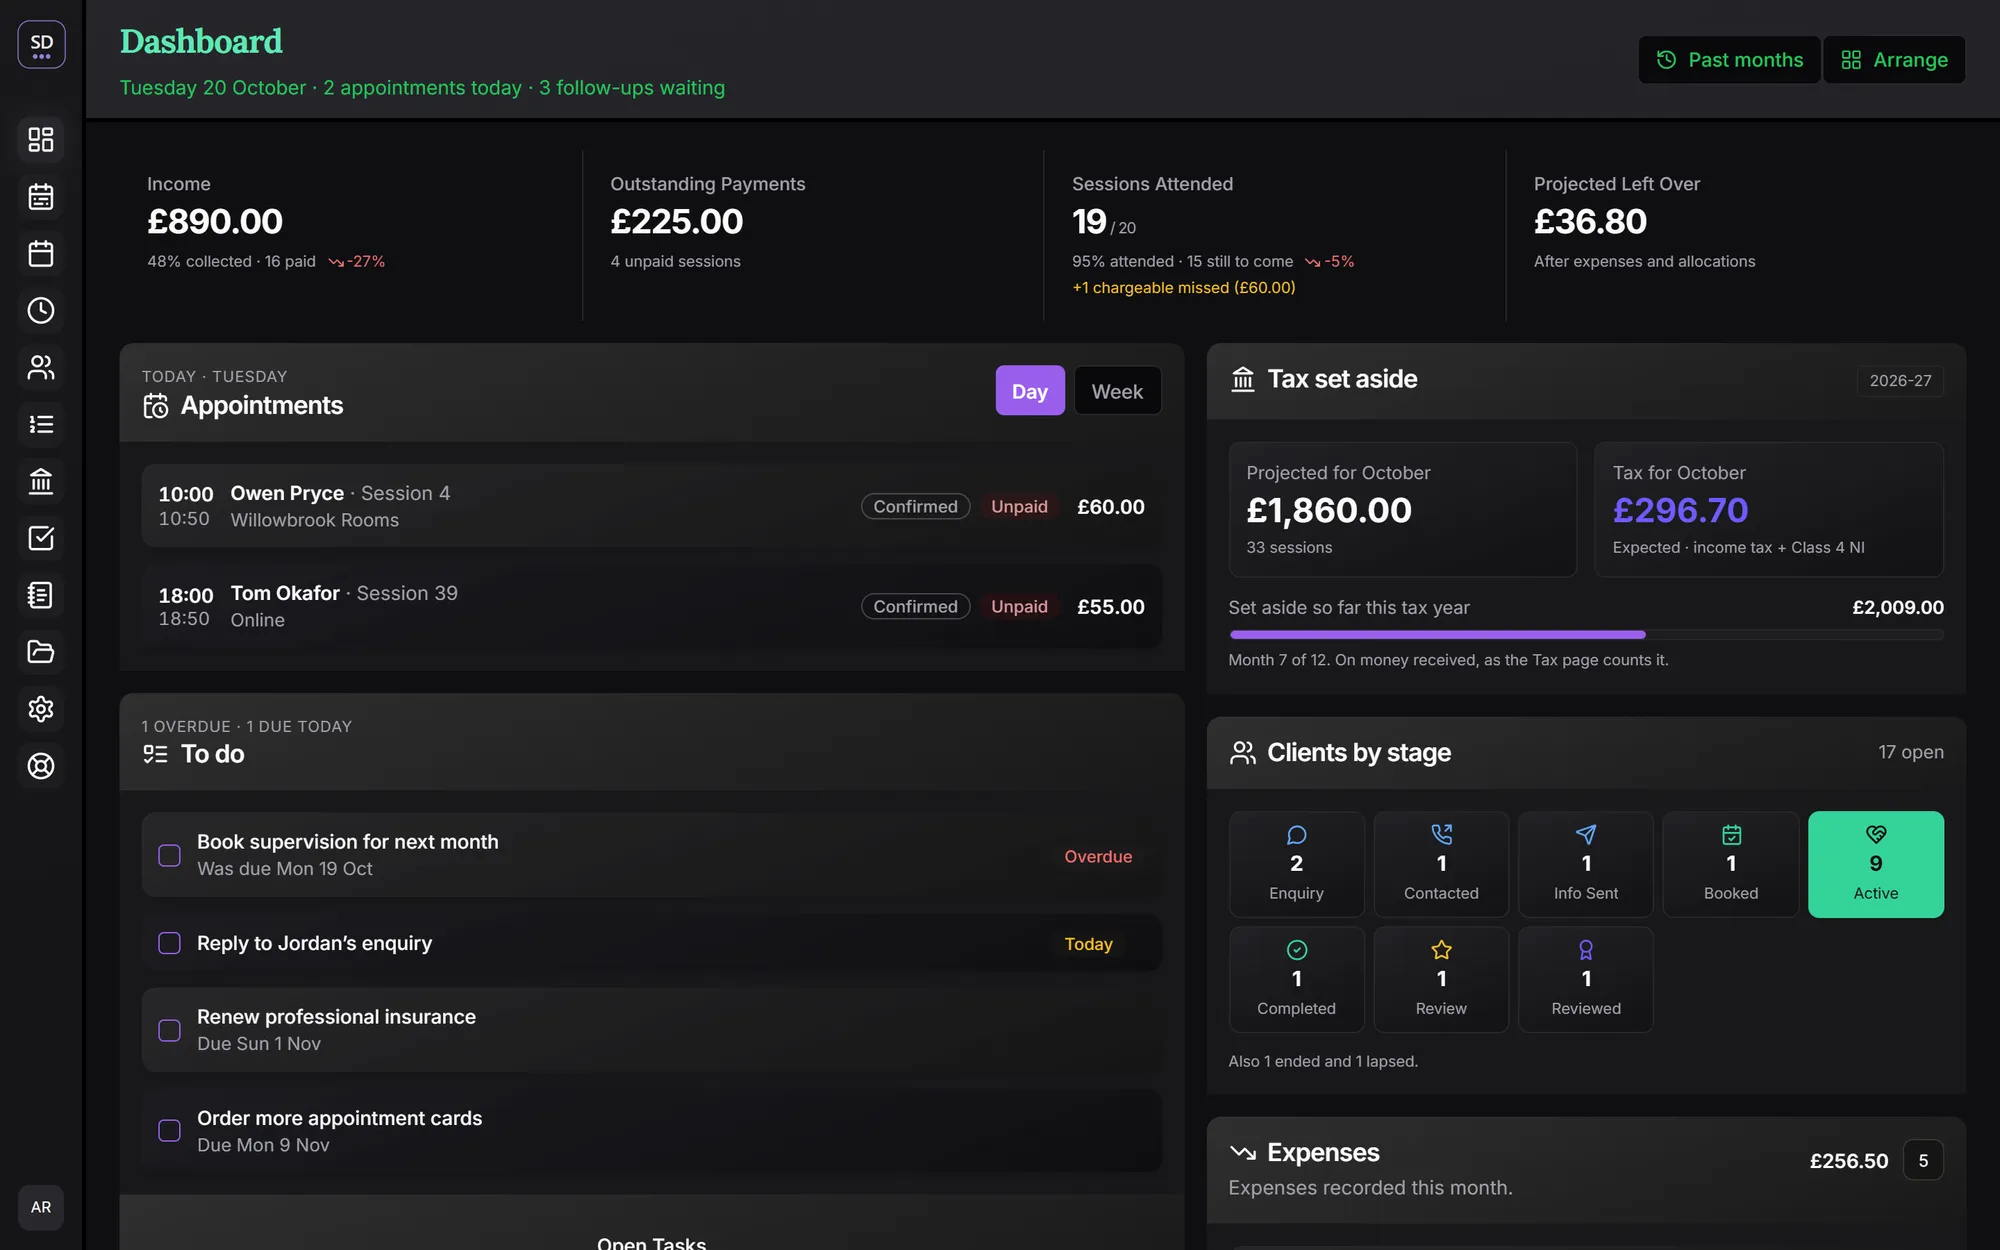Open the schedule calendar-with-dots sidebar icon
The width and height of the screenshot is (2000, 1250).
coord(41,196)
